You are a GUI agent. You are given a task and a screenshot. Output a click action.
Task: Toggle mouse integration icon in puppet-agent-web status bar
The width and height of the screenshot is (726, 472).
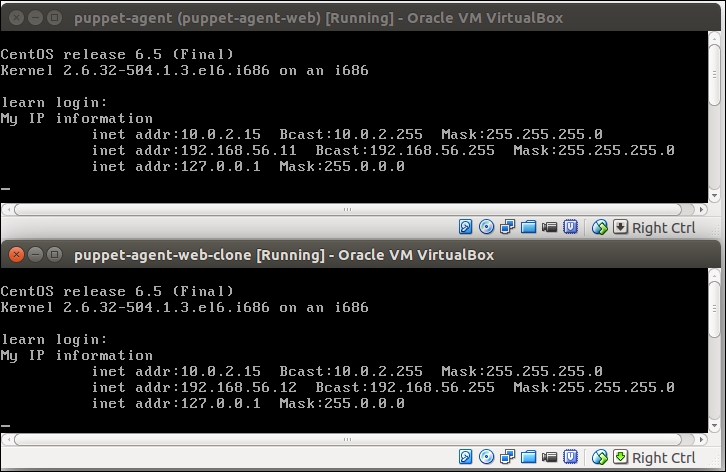[600, 227]
